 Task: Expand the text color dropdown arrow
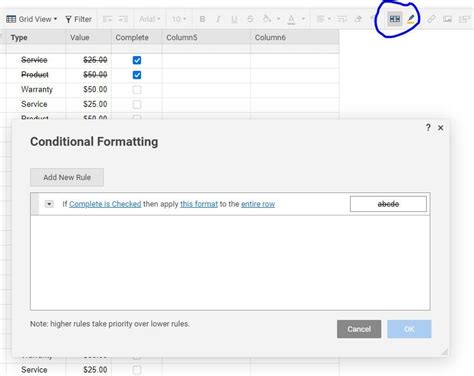[x=303, y=19]
